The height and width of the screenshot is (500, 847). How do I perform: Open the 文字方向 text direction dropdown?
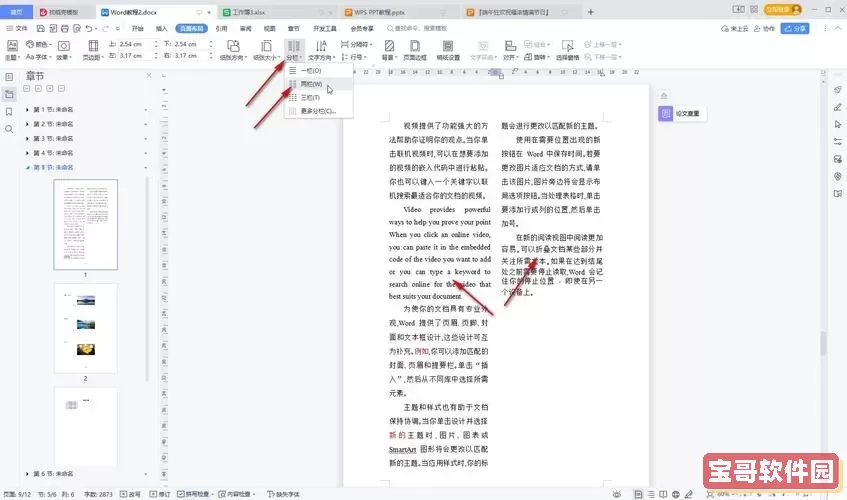point(321,50)
